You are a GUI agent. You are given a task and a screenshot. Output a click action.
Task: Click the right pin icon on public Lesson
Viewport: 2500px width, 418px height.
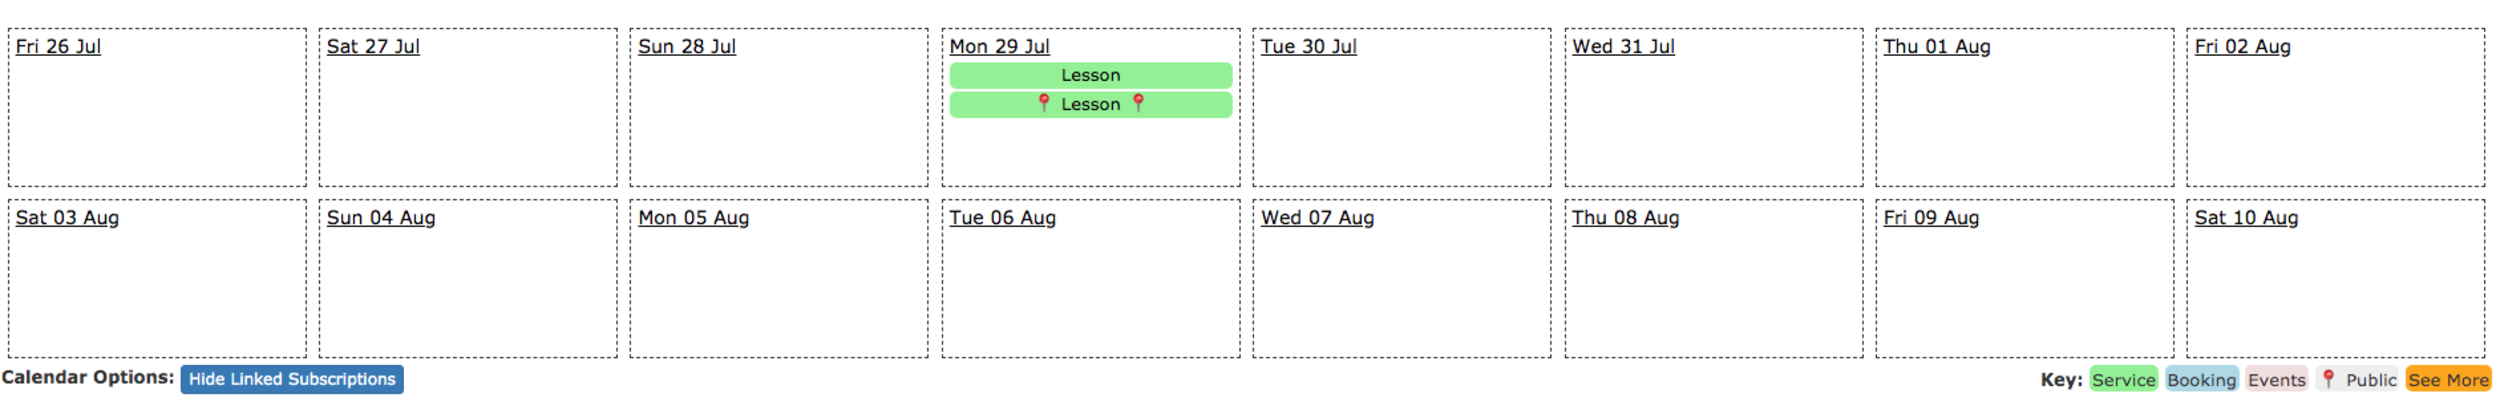tap(1138, 103)
